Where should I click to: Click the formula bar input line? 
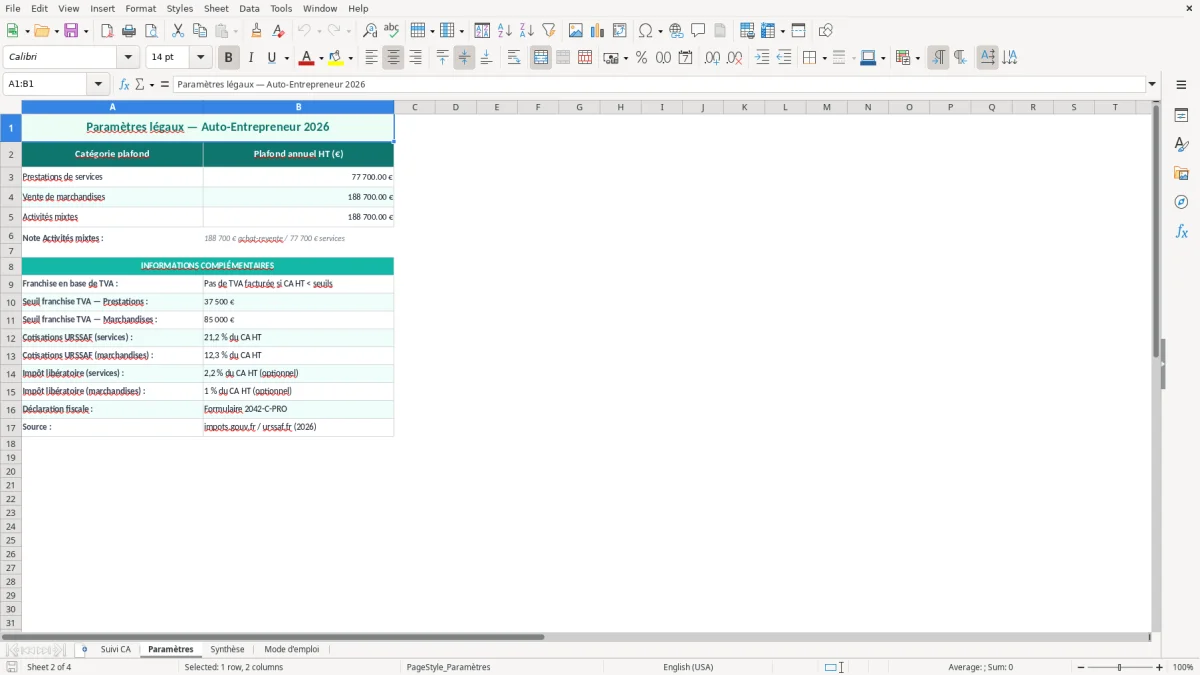tap(658, 84)
